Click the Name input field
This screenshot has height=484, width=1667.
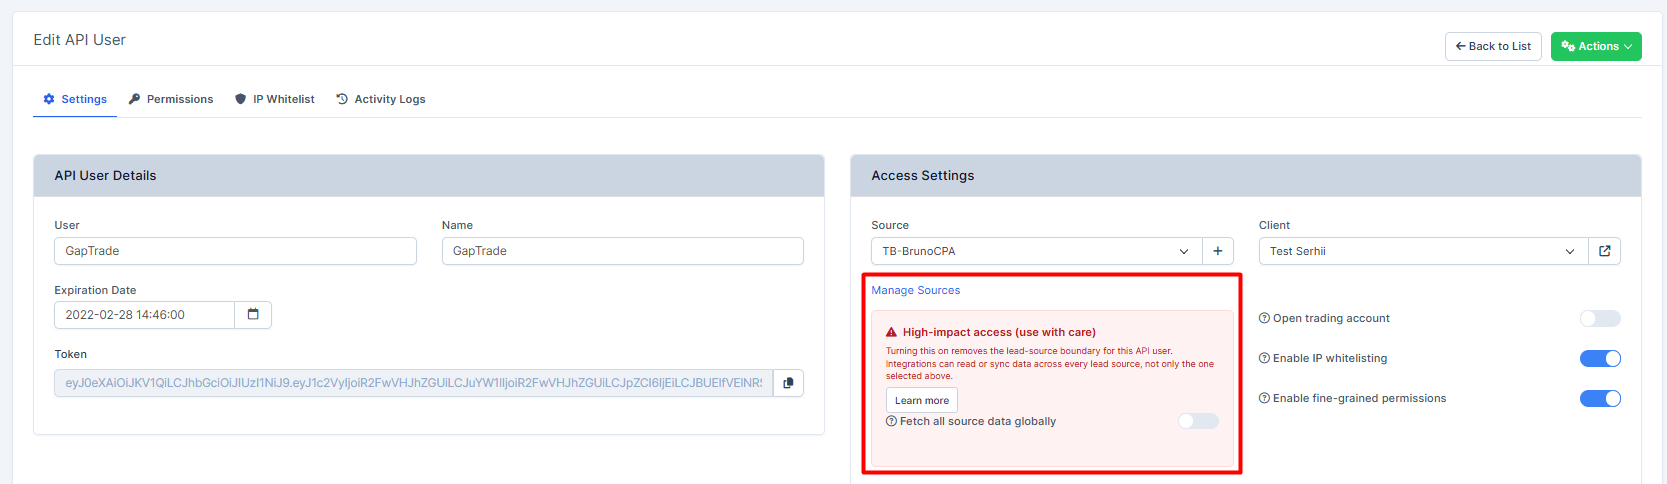[622, 251]
